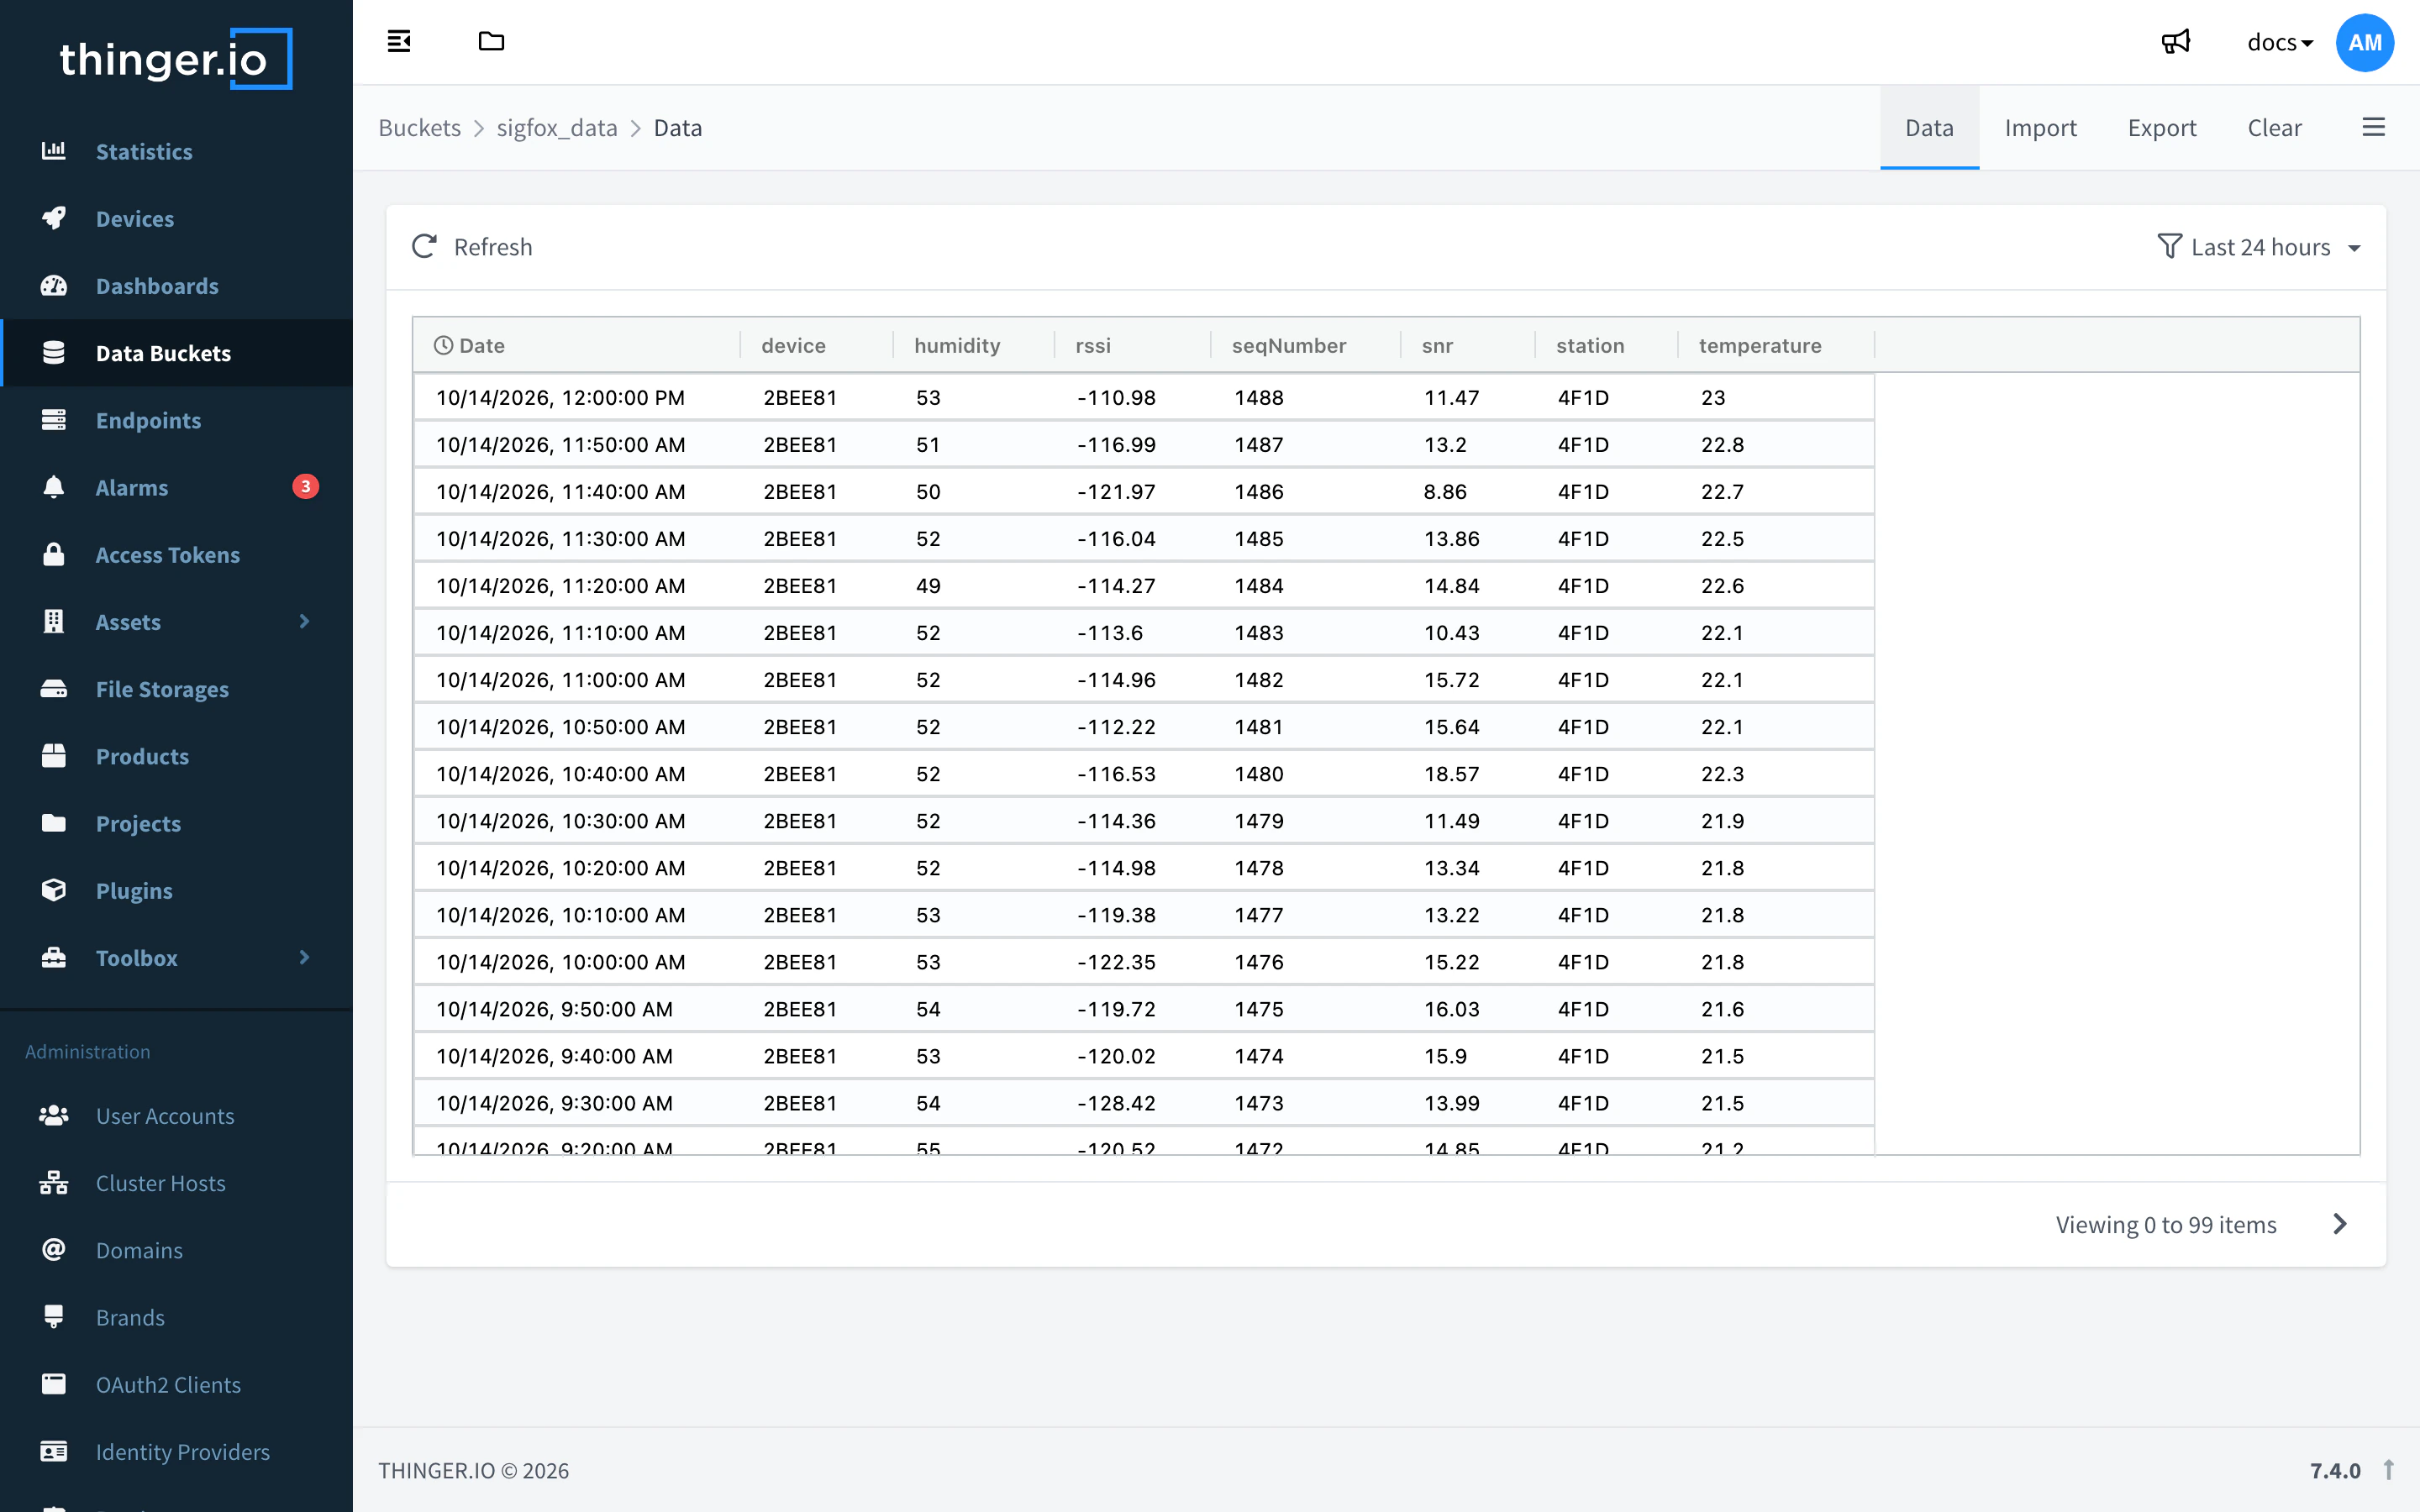Collapse the sidebar with the menu toggle icon
Viewport: 2420px width, 1512px height.
(399, 42)
